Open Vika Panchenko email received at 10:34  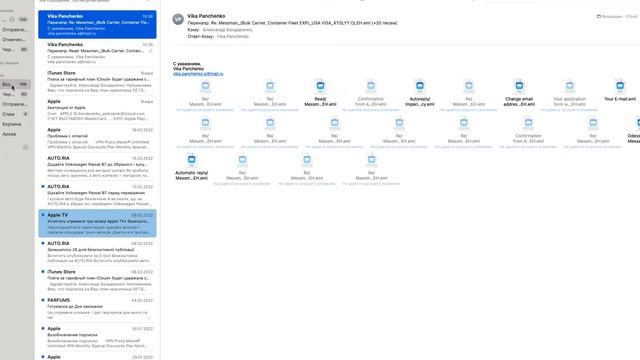pos(97,53)
